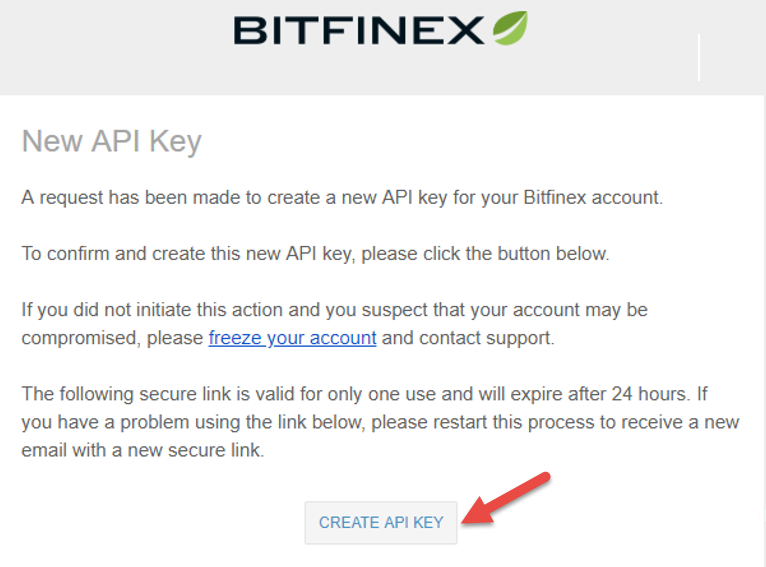
Task: Click the words 'contact support'
Action: pos(487,338)
